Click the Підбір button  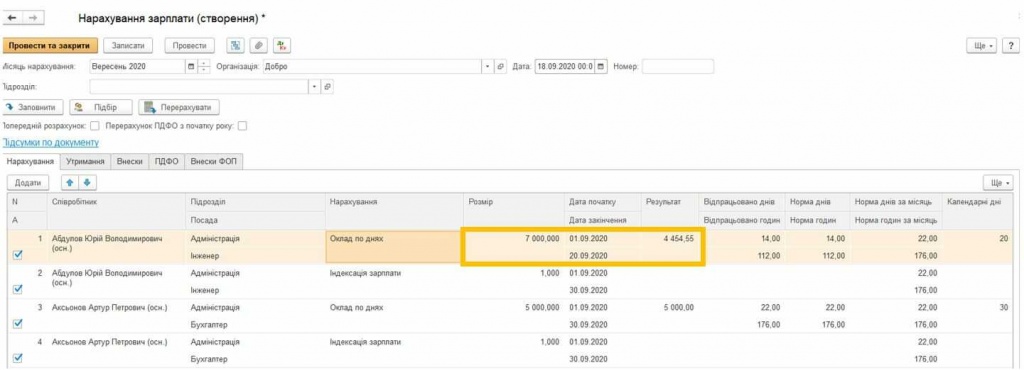[101, 107]
